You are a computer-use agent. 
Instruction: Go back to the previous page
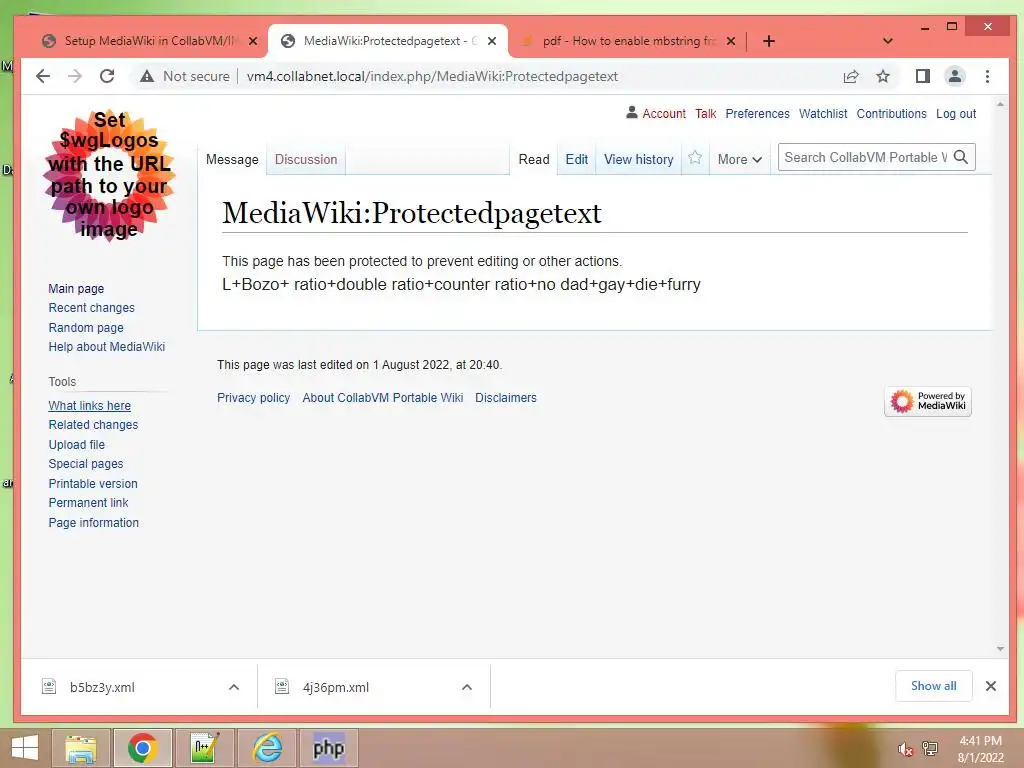(x=43, y=76)
